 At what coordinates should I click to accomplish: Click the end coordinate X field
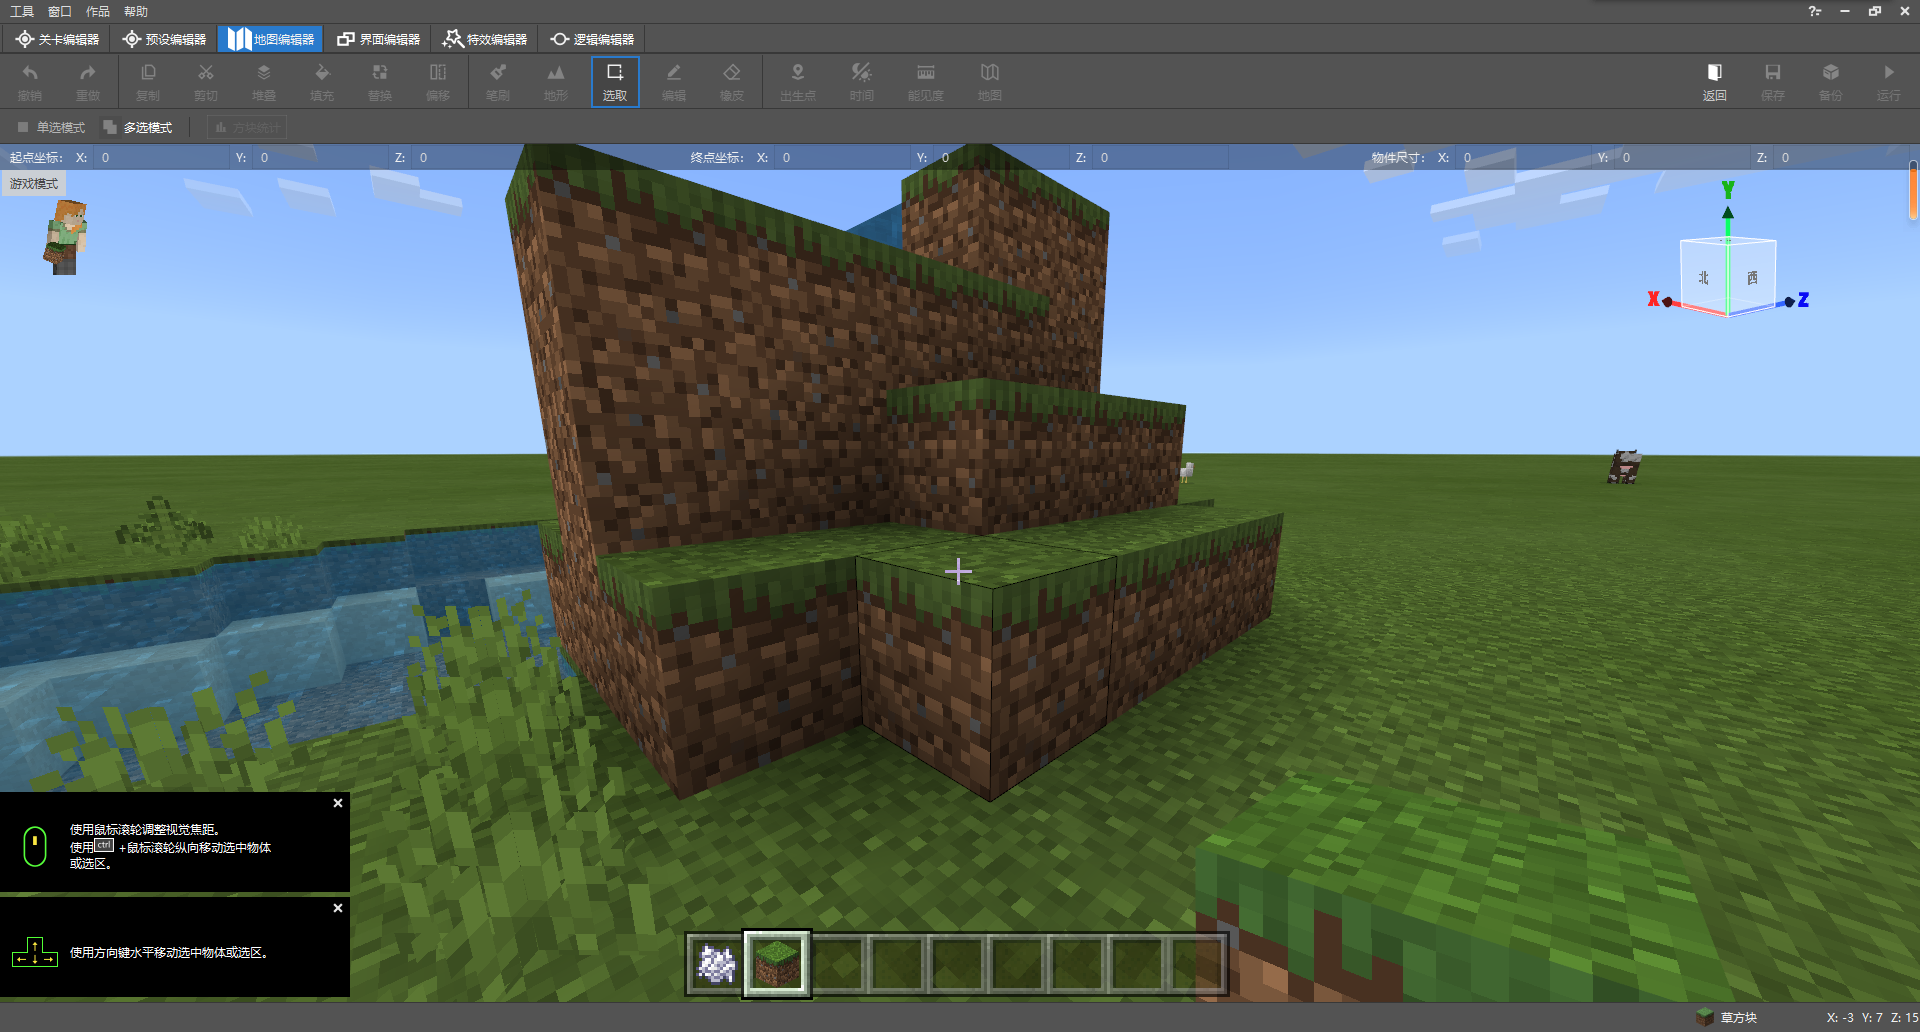840,158
